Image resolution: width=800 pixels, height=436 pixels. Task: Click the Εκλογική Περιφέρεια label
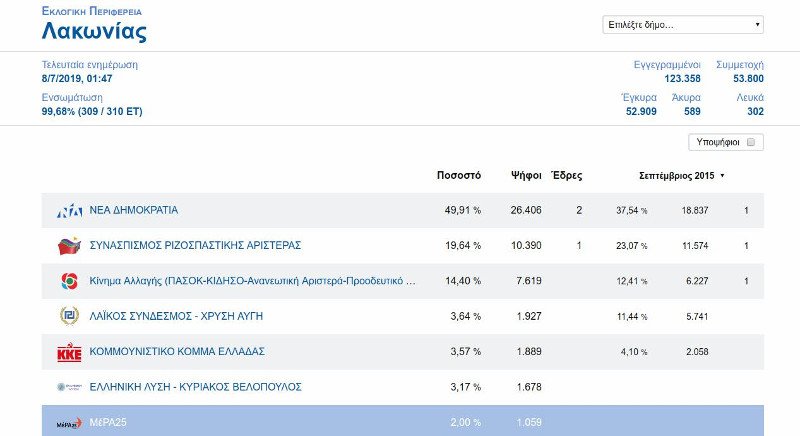tap(92, 11)
